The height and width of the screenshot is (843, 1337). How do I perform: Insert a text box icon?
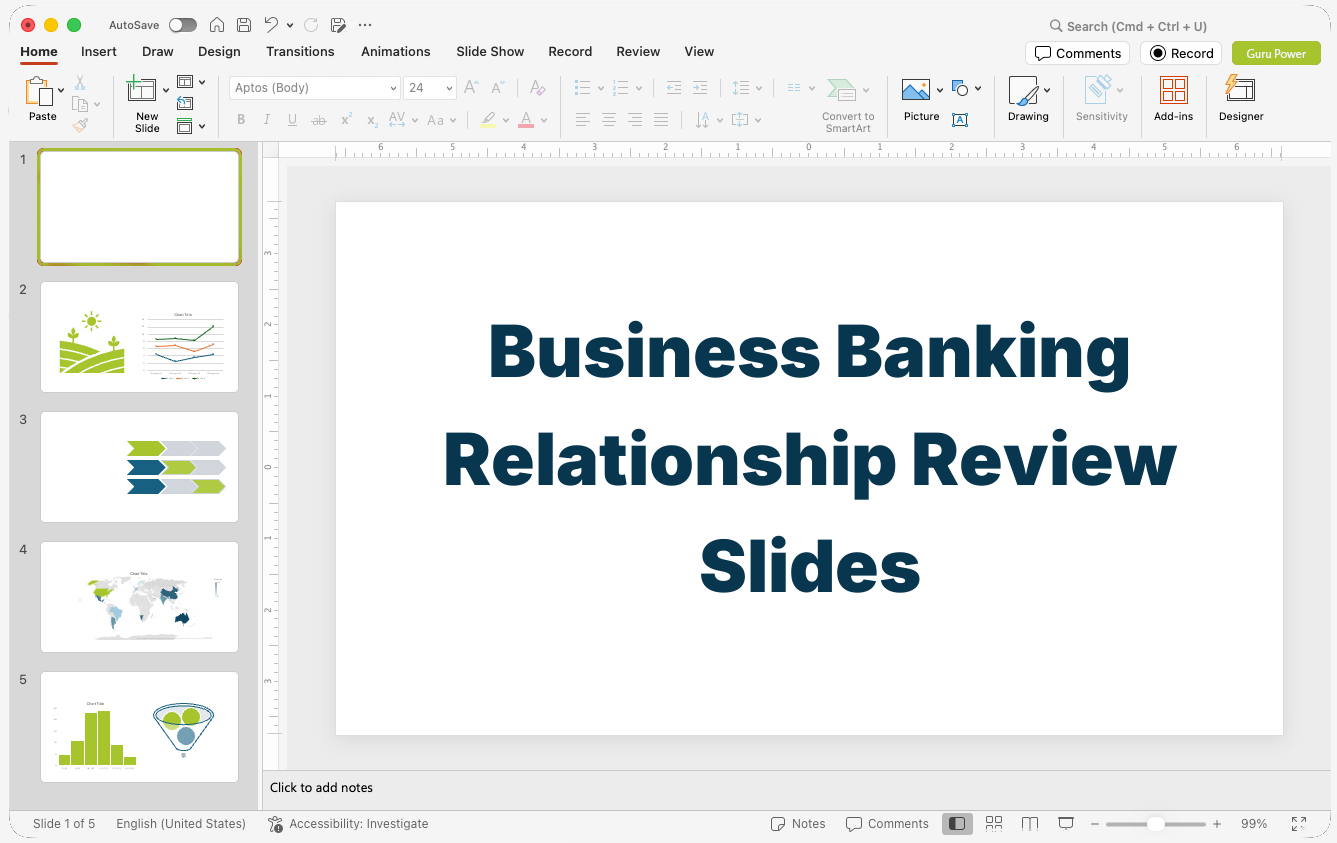coord(960,120)
